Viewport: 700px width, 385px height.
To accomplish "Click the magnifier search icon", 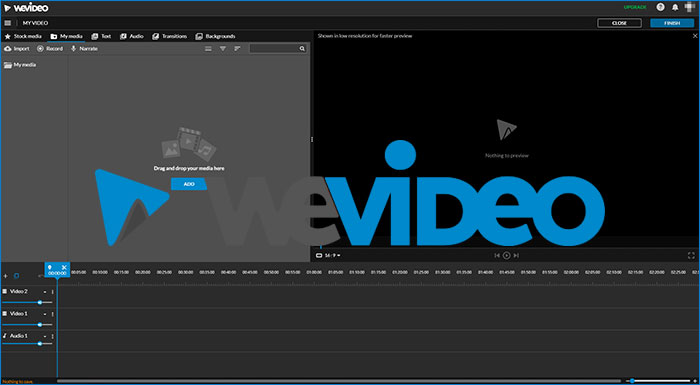I will [x=302, y=49].
